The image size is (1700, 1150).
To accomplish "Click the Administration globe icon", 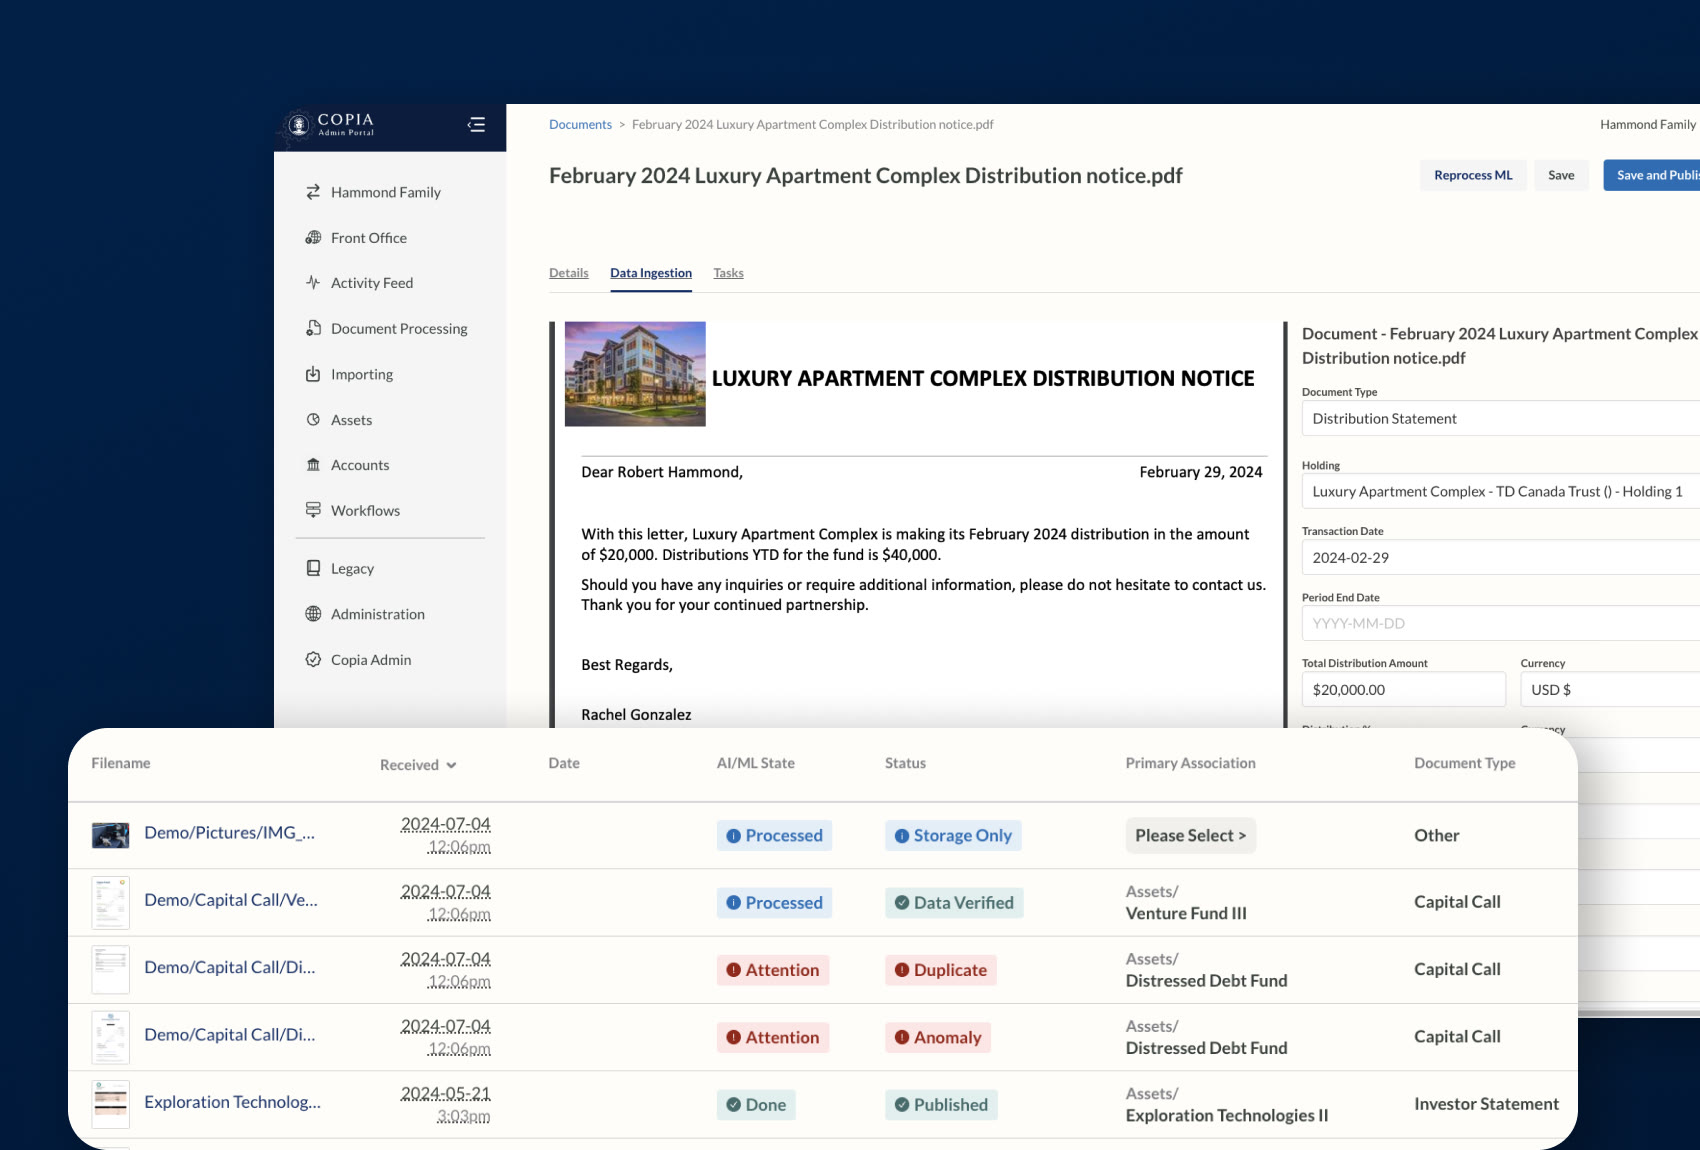I will (x=313, y=614).
